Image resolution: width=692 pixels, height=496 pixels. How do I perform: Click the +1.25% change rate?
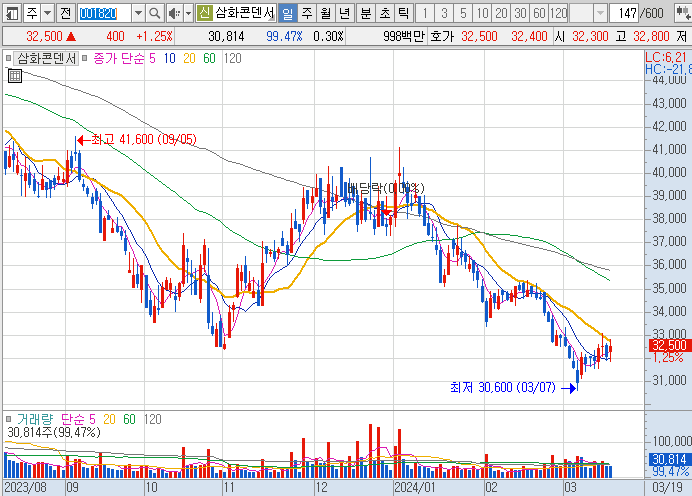154,36
